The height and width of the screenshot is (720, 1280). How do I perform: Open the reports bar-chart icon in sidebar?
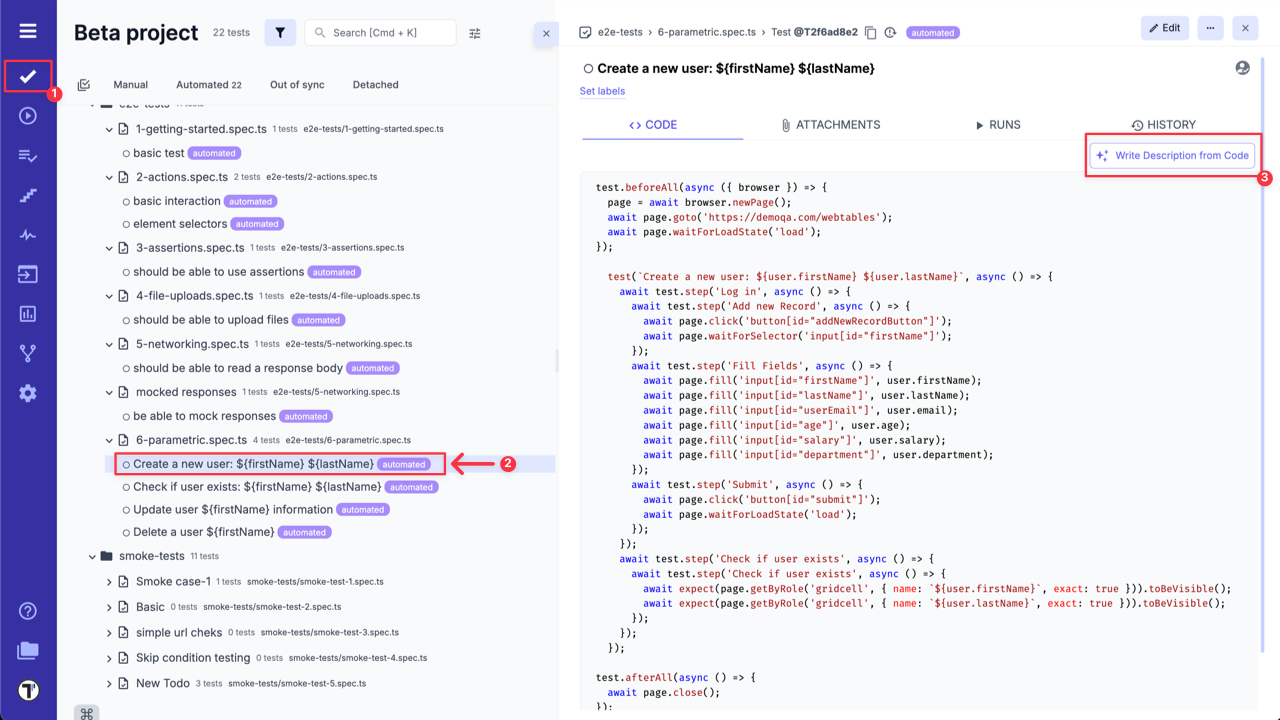click(27, 312)
